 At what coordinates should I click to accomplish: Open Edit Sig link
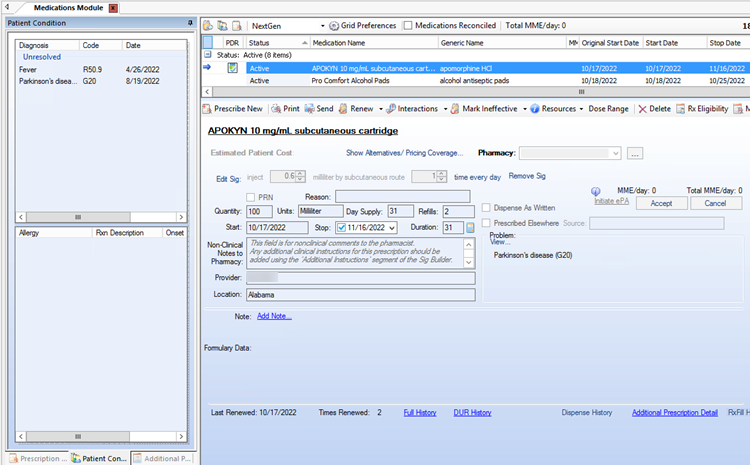228,179
